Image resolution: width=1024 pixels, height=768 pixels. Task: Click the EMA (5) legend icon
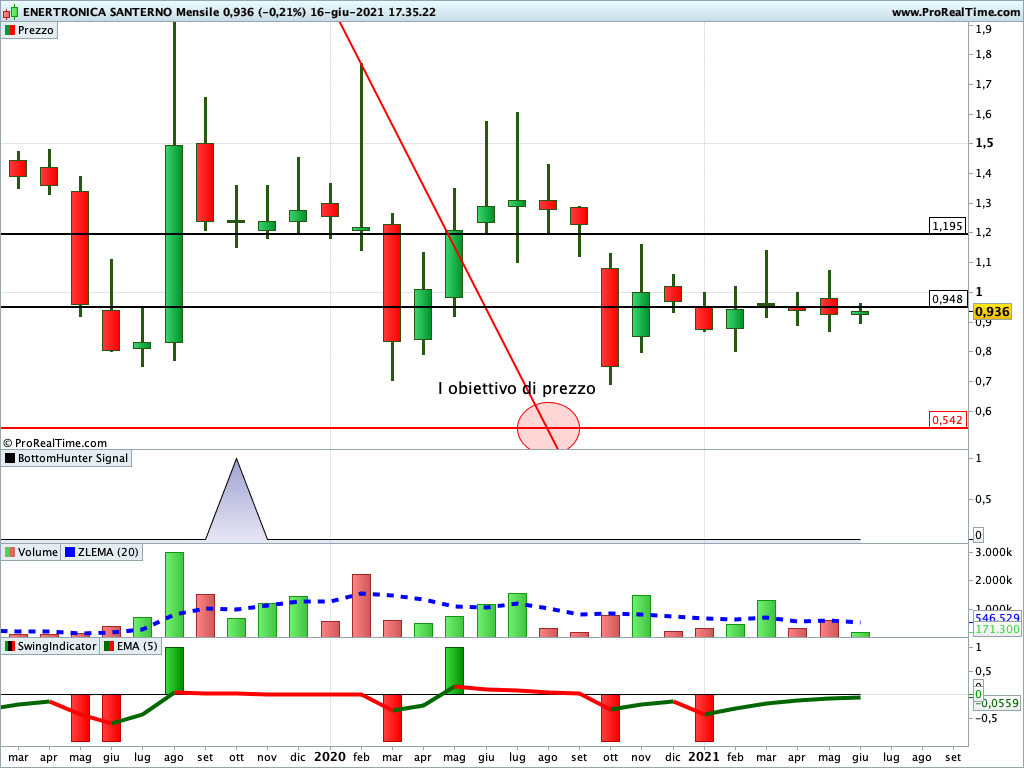108,646
